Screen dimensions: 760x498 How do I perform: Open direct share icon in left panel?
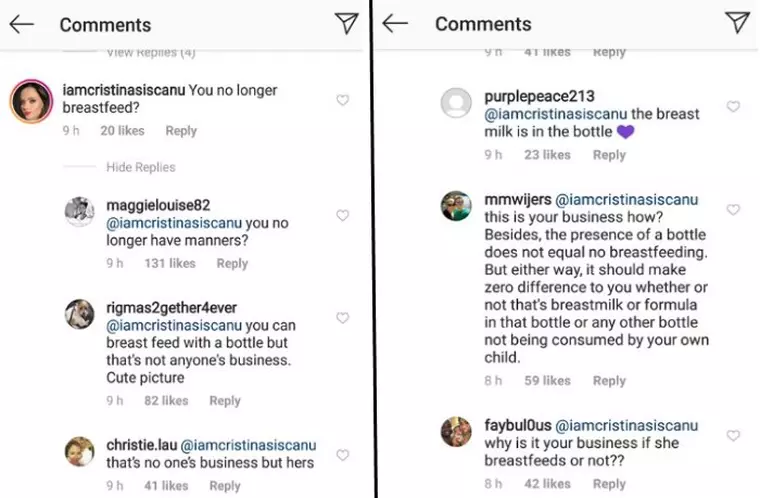[x=347, y=24]
